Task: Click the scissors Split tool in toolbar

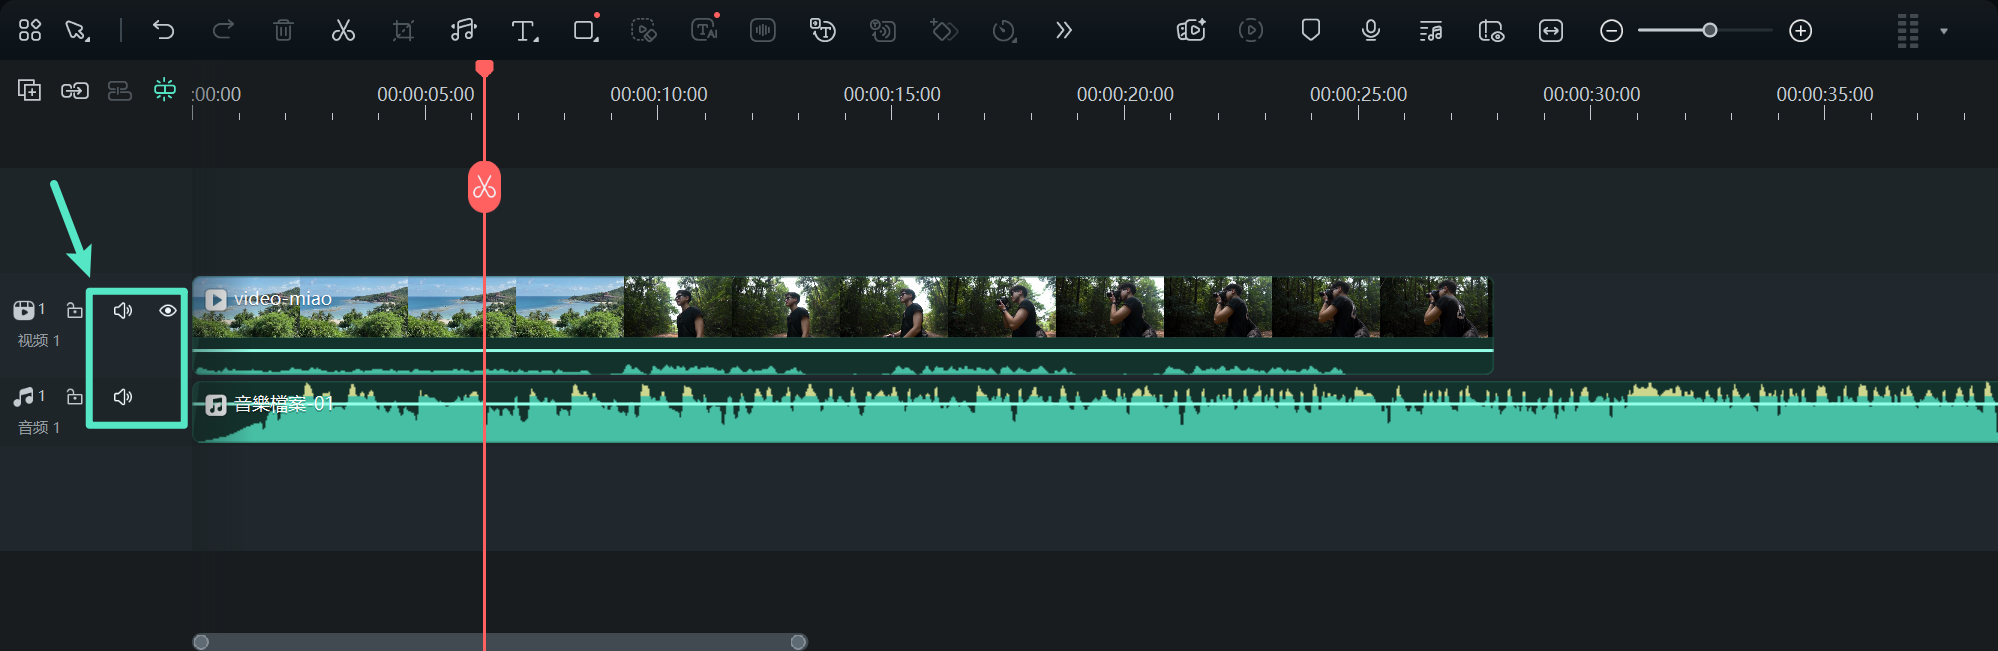Action: [343, 31]
